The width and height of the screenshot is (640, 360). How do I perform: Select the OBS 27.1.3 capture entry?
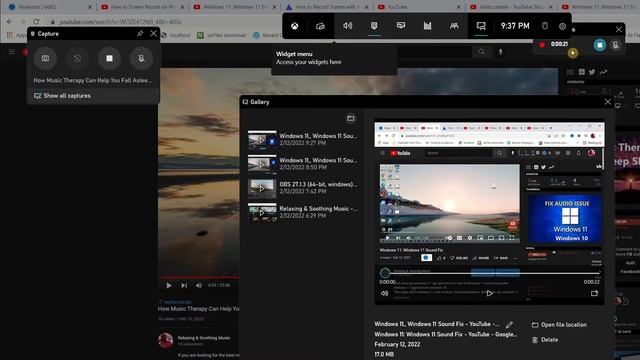point(303,188)
